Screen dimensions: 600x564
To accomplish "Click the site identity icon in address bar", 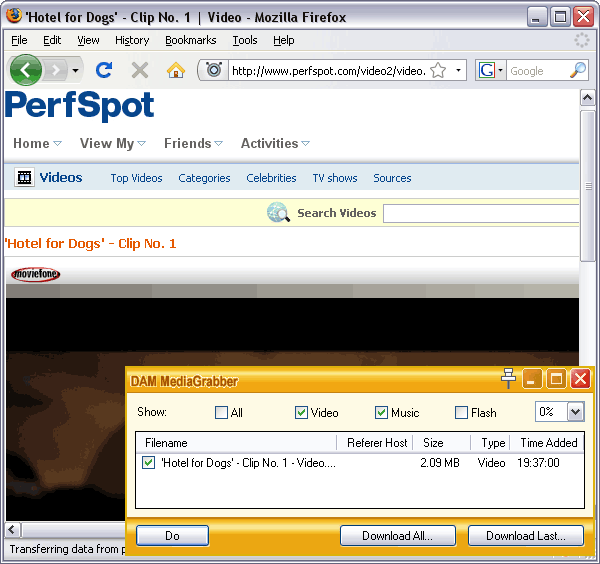I will (214, 70).
